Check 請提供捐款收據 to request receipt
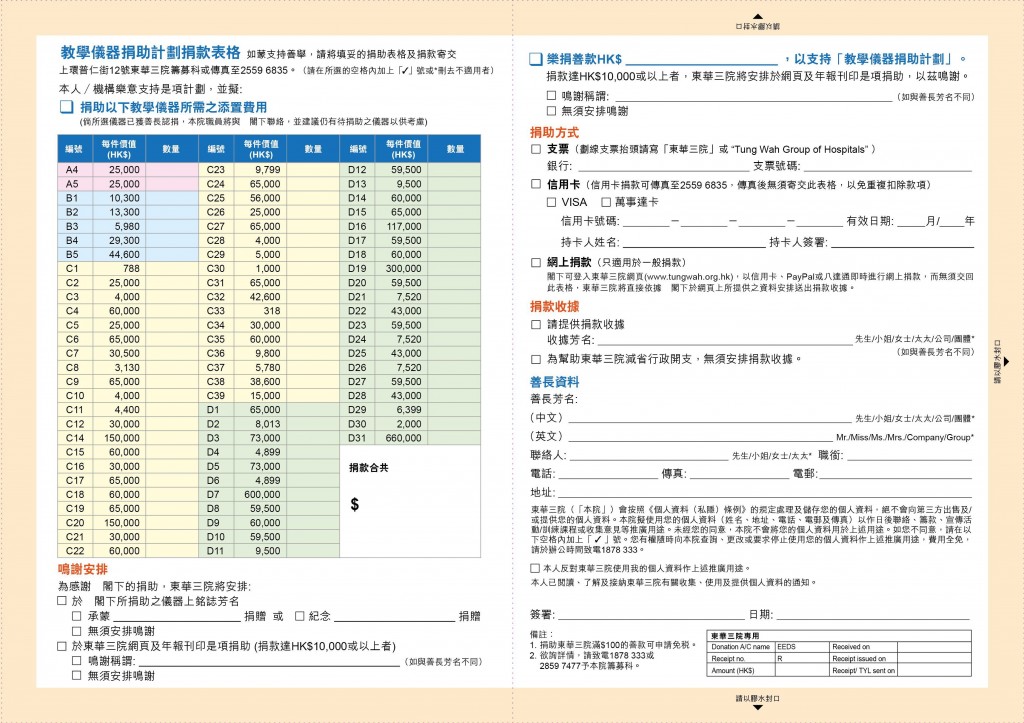Image resolution: width=1024 pixels, height=723 pixels. pyautogui.click(x=535, y=324)
